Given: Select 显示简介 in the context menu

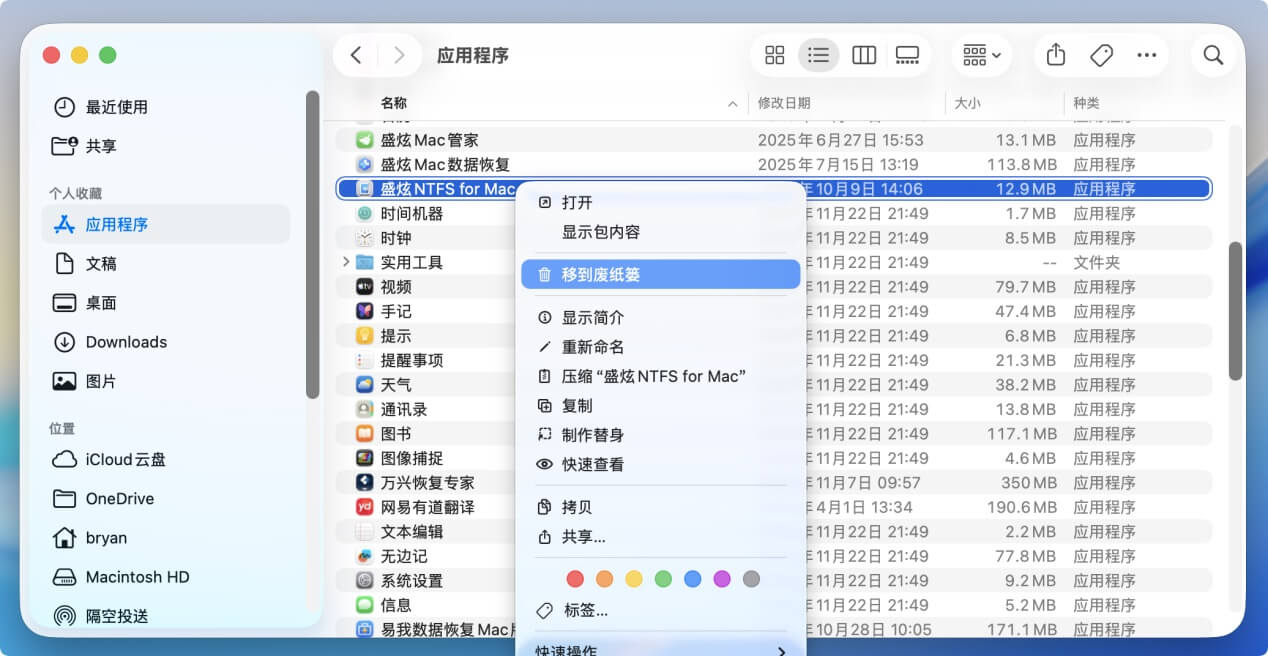Looking at the screenshot, I should pyautogui.click(x=598, y=317).
